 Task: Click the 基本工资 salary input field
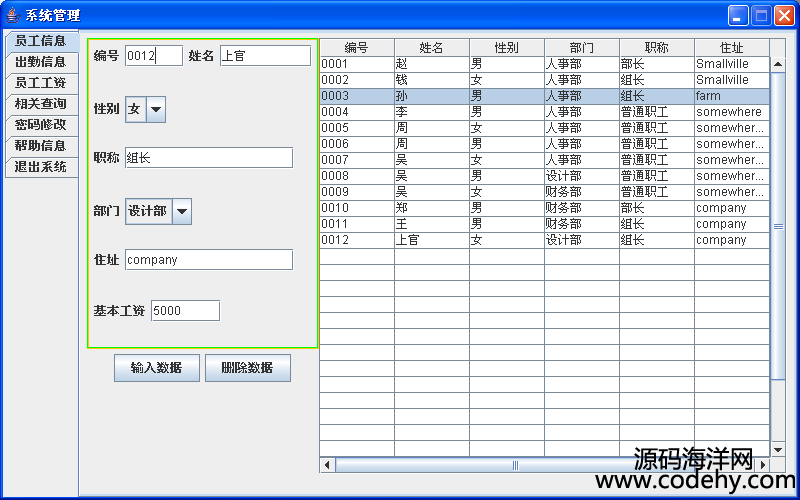(x=185, y=311)
